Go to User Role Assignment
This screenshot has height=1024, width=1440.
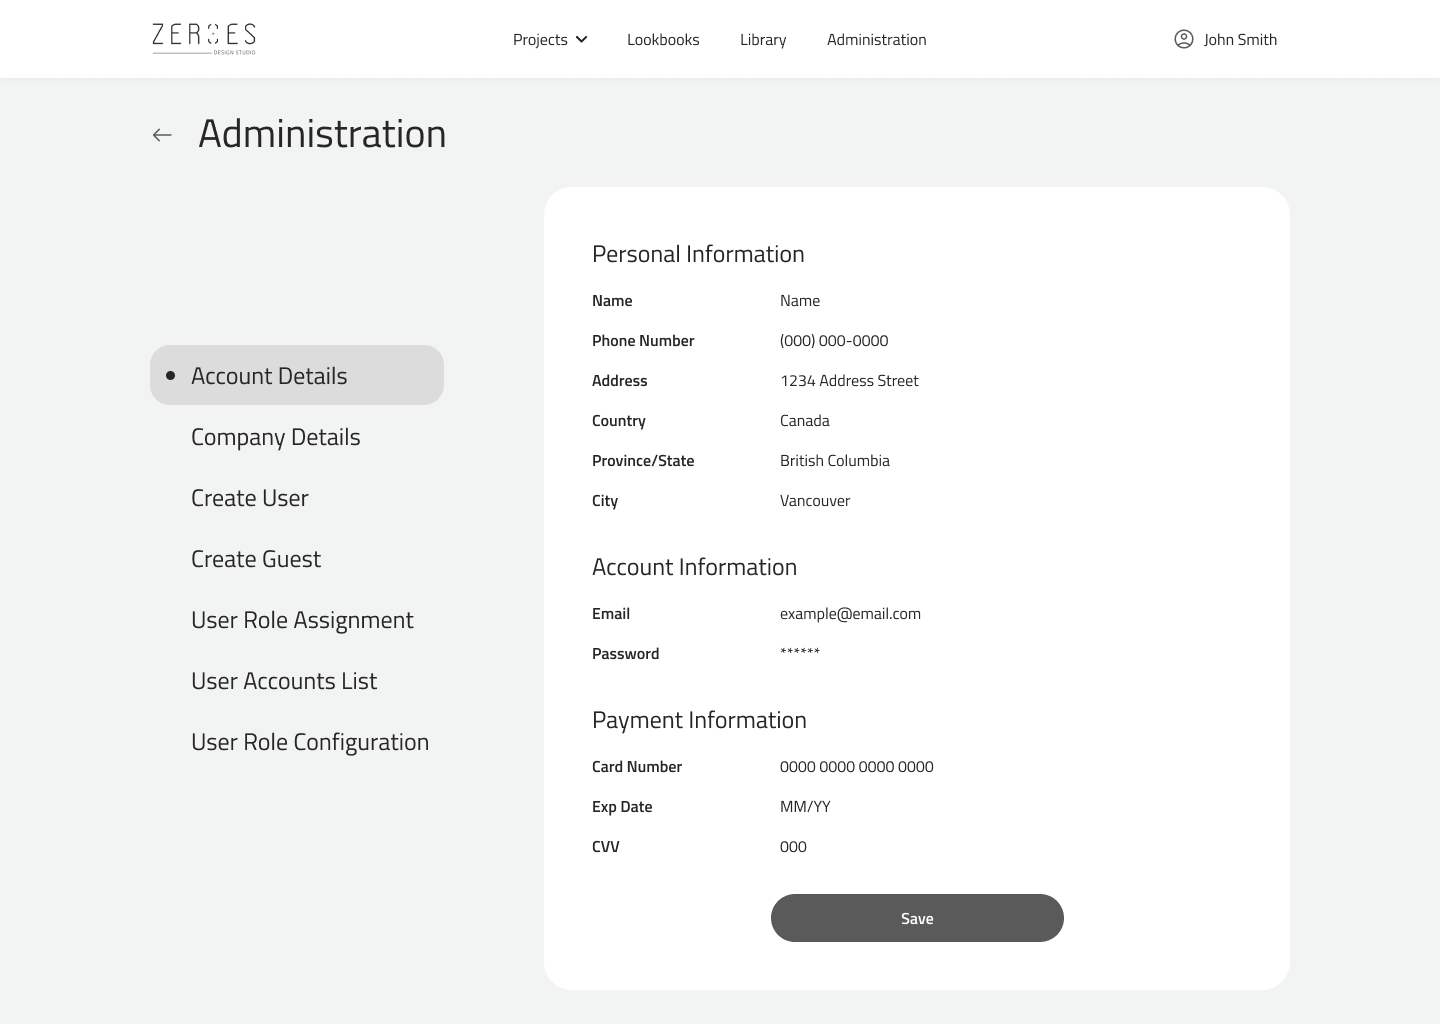[x=302, y=620]
